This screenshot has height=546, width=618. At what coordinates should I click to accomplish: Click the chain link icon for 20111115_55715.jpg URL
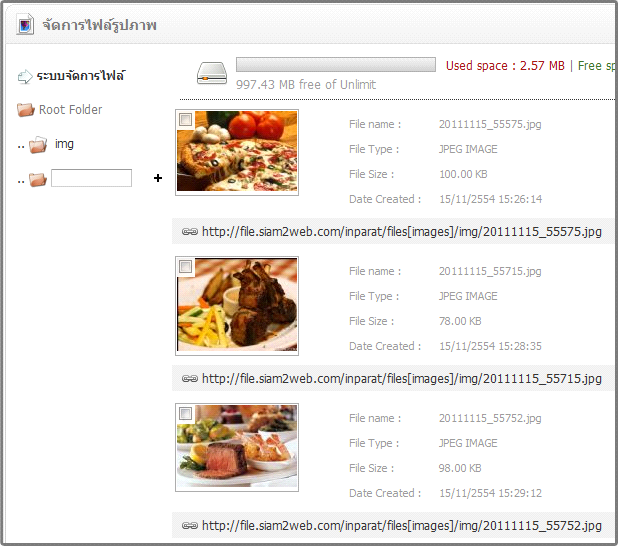click(x=190, y=379)
